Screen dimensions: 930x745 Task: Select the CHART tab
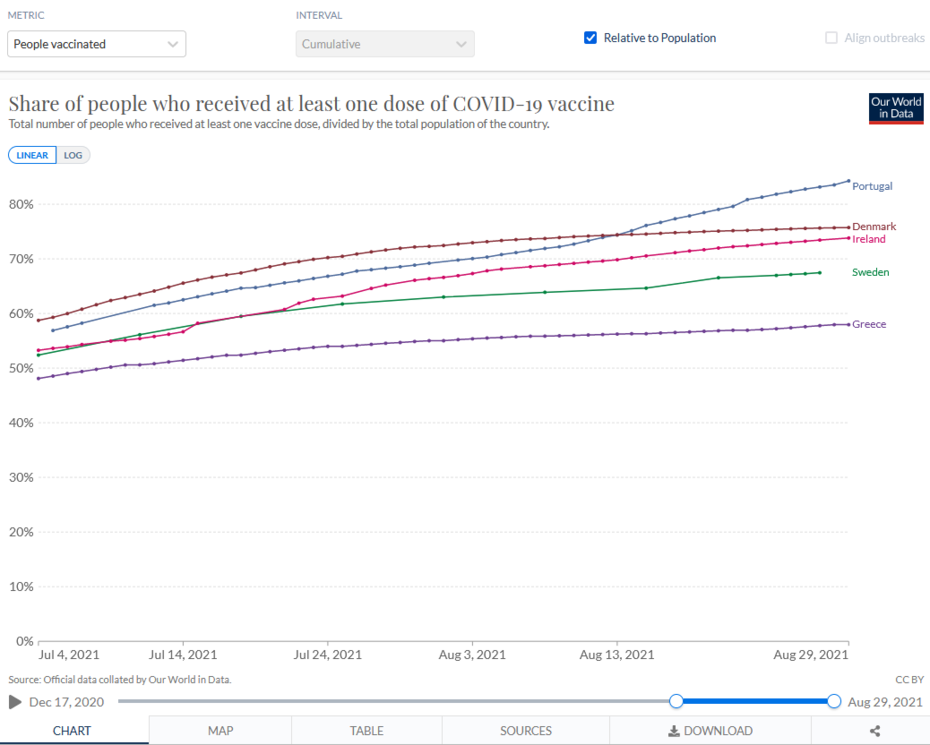[71, 731]
